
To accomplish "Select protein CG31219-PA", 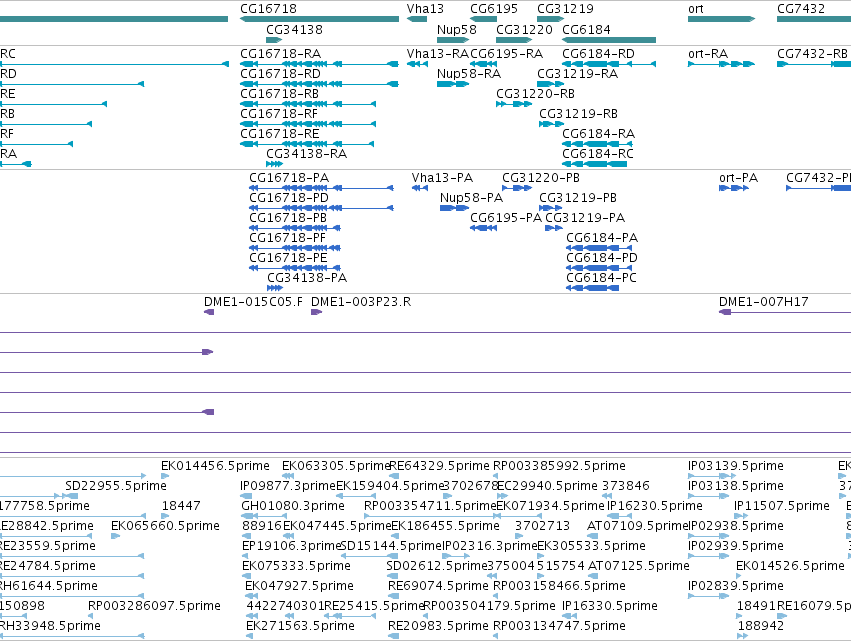I will pos(585,218).
